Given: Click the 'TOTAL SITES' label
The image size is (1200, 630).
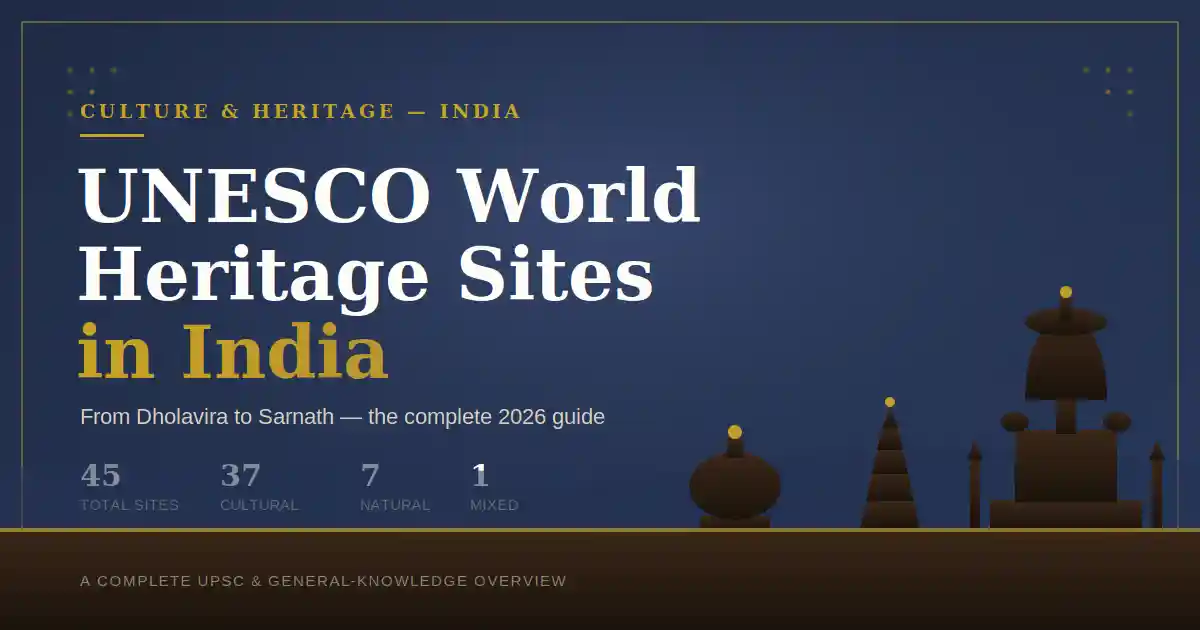Looking at the screenshot, I should [129, 506].
